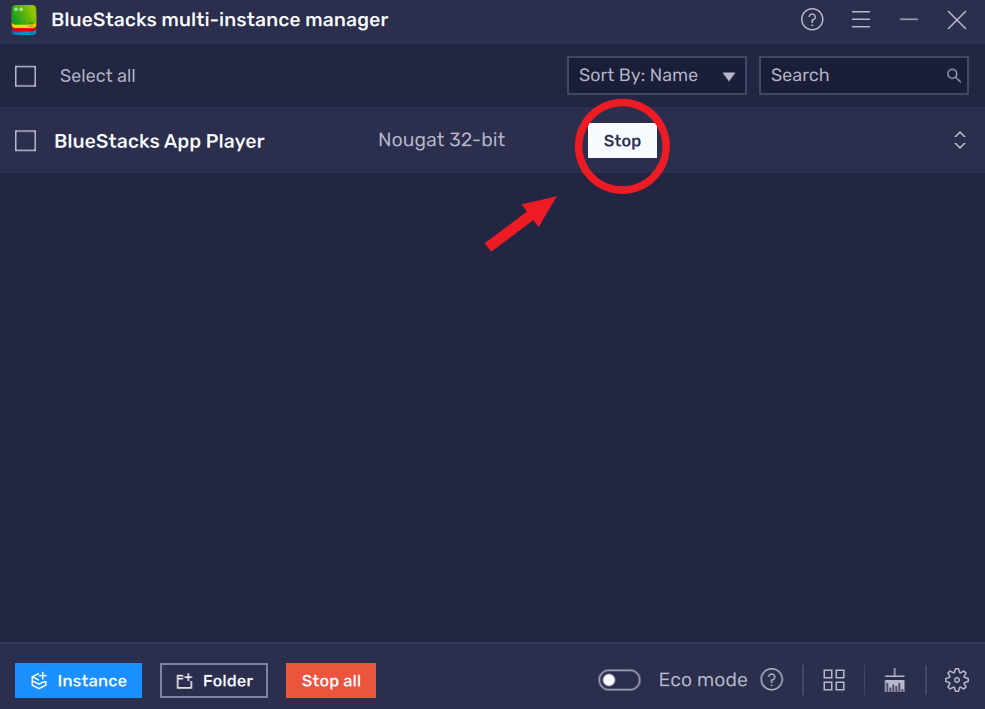Expand BlueStacks App Player row arrows

click(x=959, y=140)
